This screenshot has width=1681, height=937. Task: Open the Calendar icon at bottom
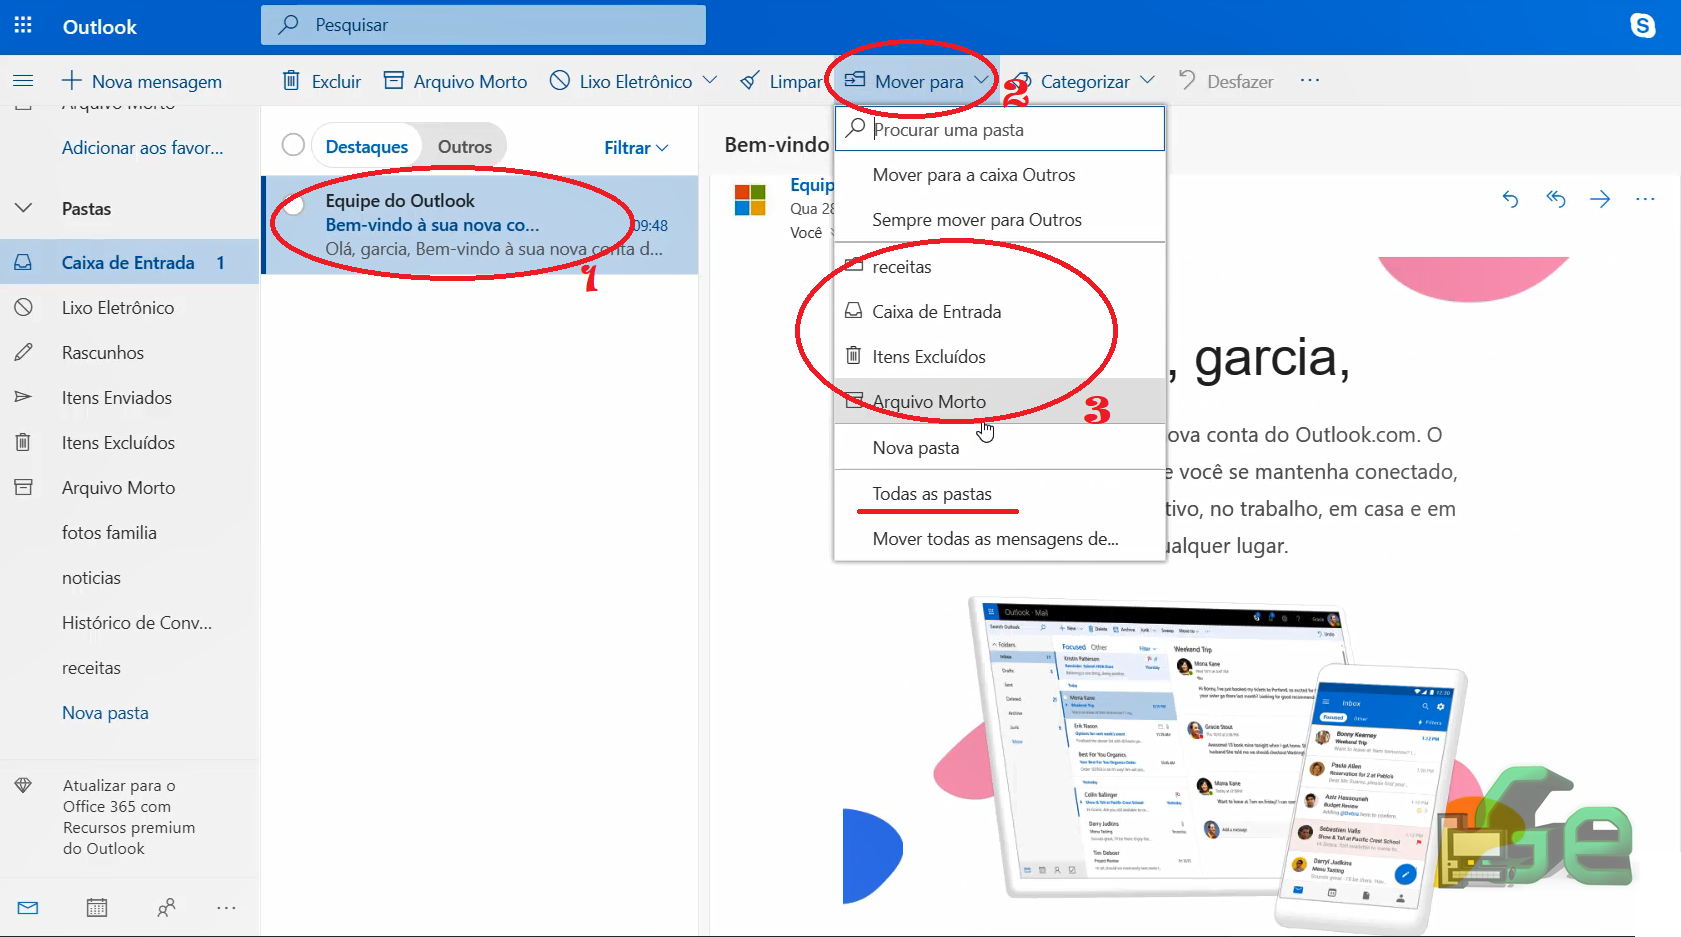97,907
